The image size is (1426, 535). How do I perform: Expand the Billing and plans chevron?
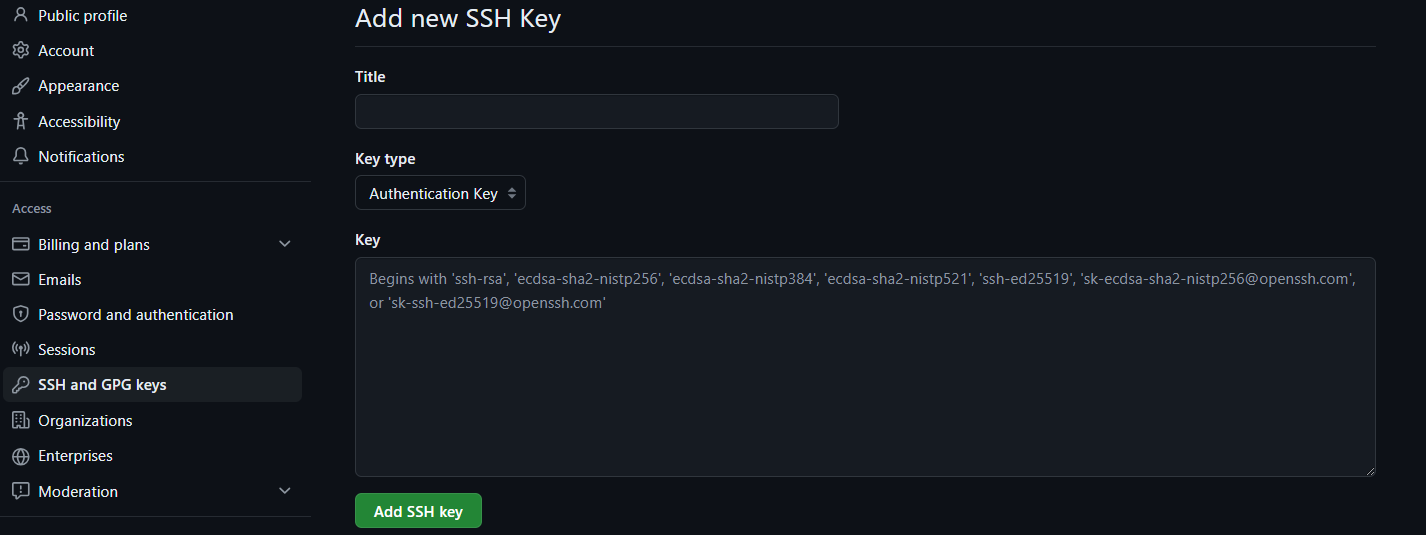pyautogui.click(x=285, y=244)
